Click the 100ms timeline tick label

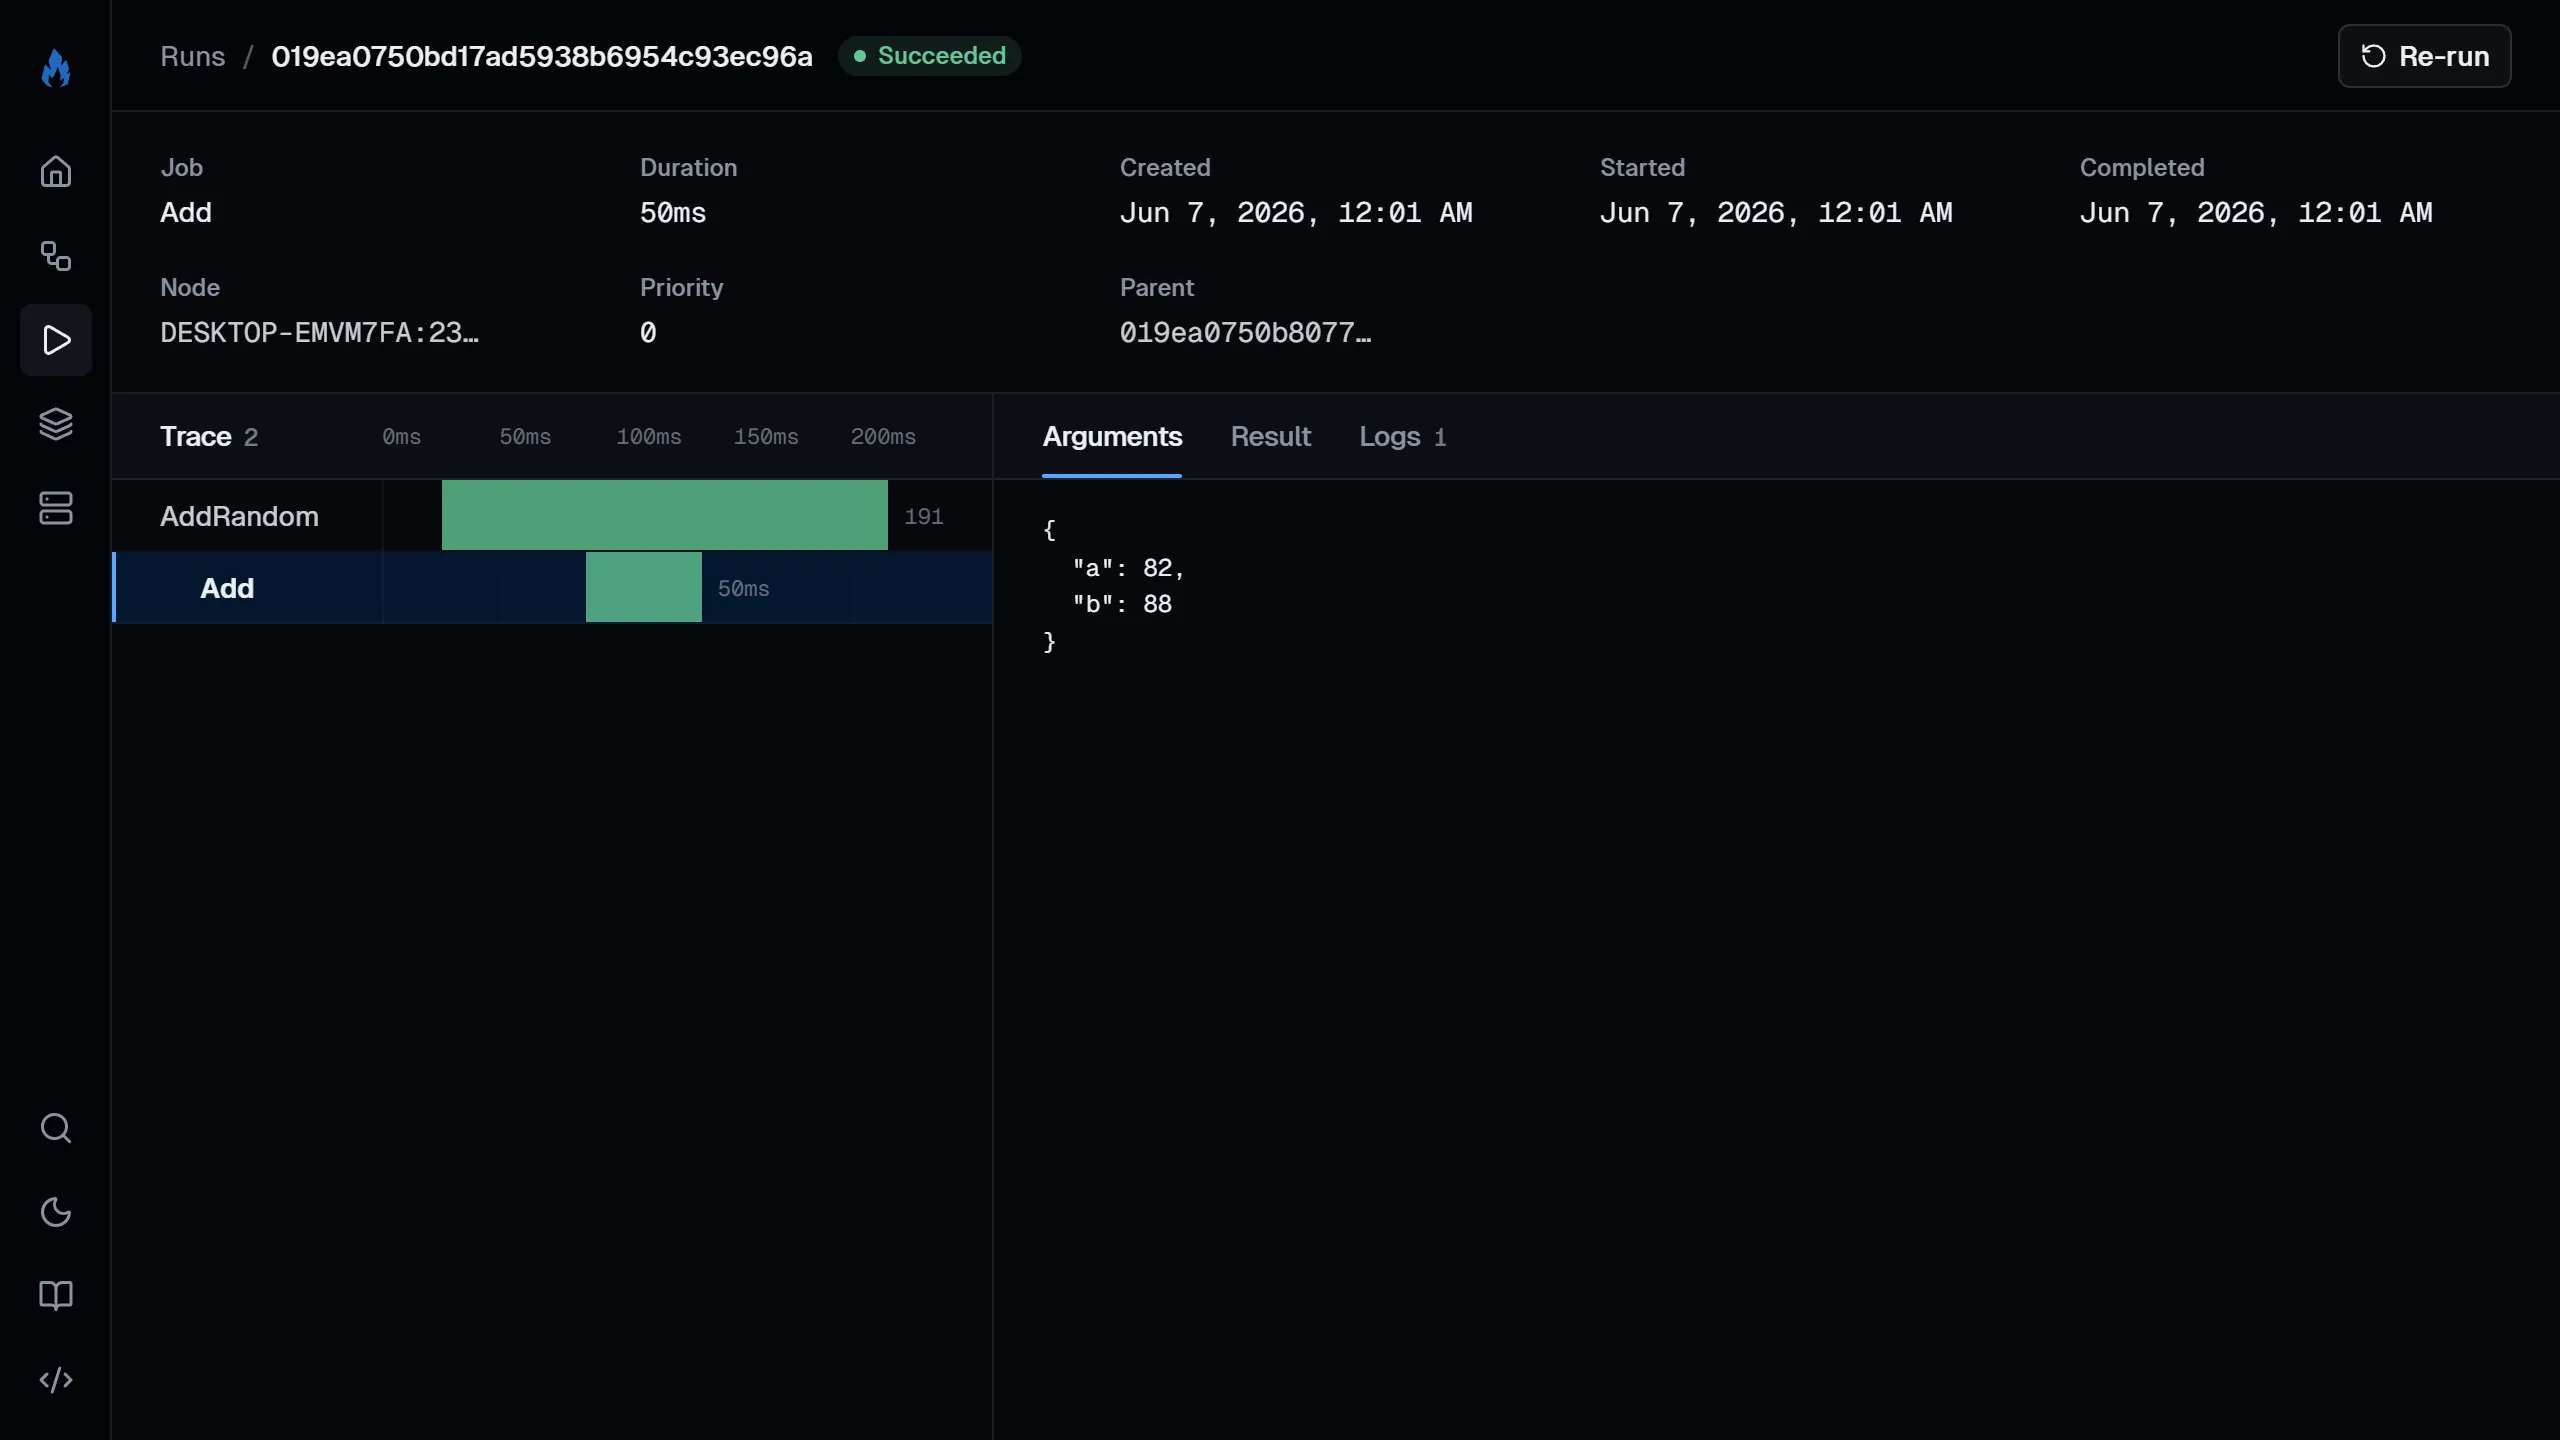(x=649, y=437)
